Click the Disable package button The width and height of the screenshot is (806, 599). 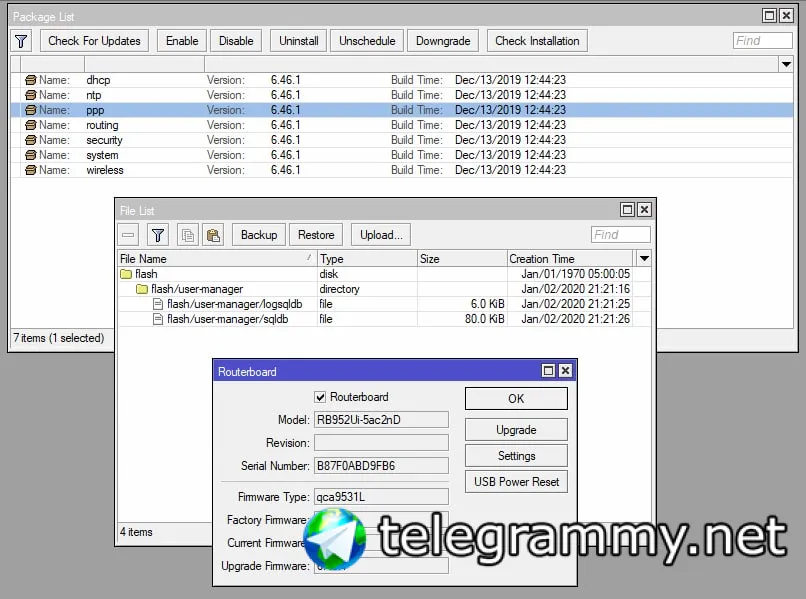[x=236, y=41]
